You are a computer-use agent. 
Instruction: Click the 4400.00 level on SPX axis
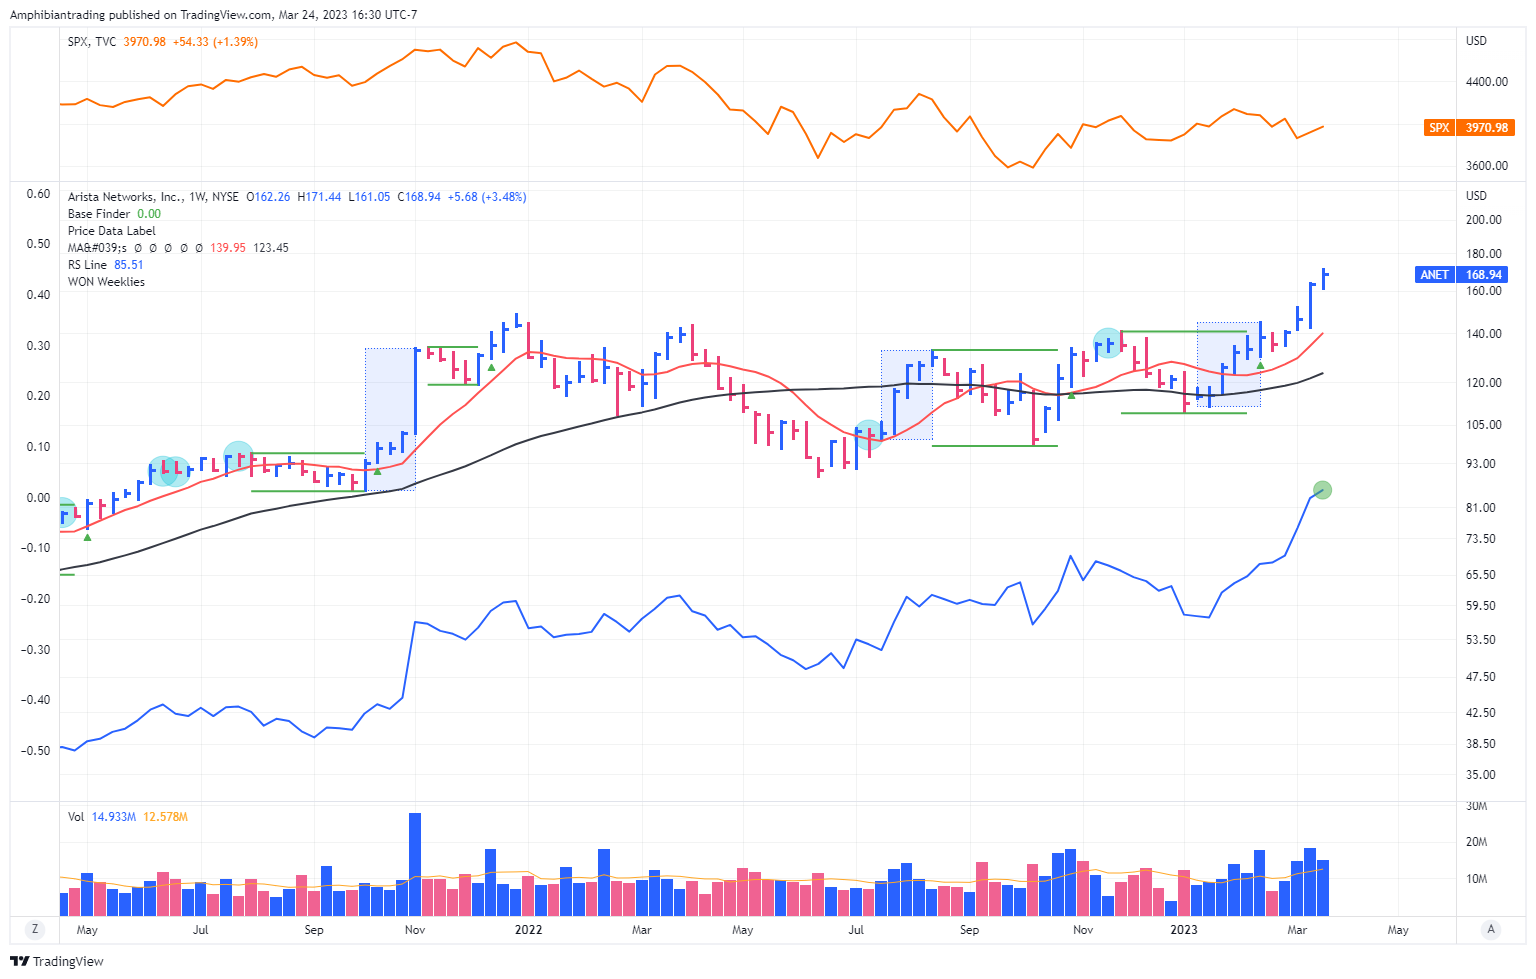1487,82
